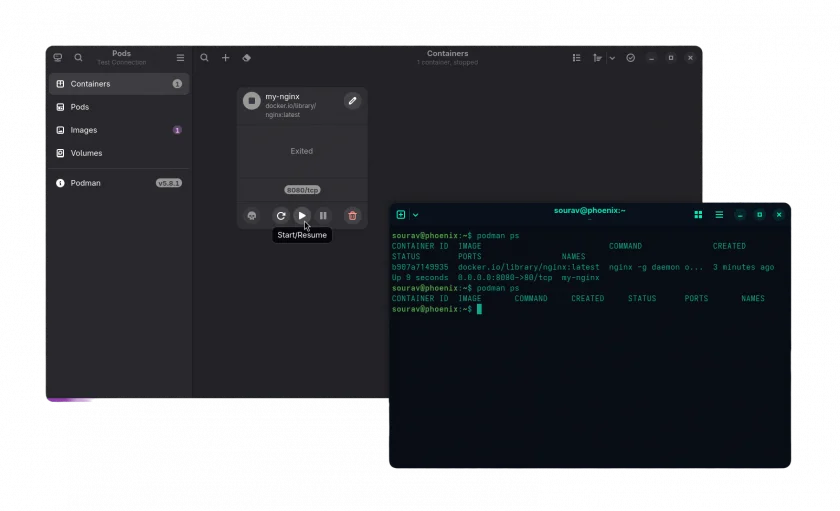Screen dimensions: 840x511
Task: Click the Images count badge
Action: click(177, 130)
